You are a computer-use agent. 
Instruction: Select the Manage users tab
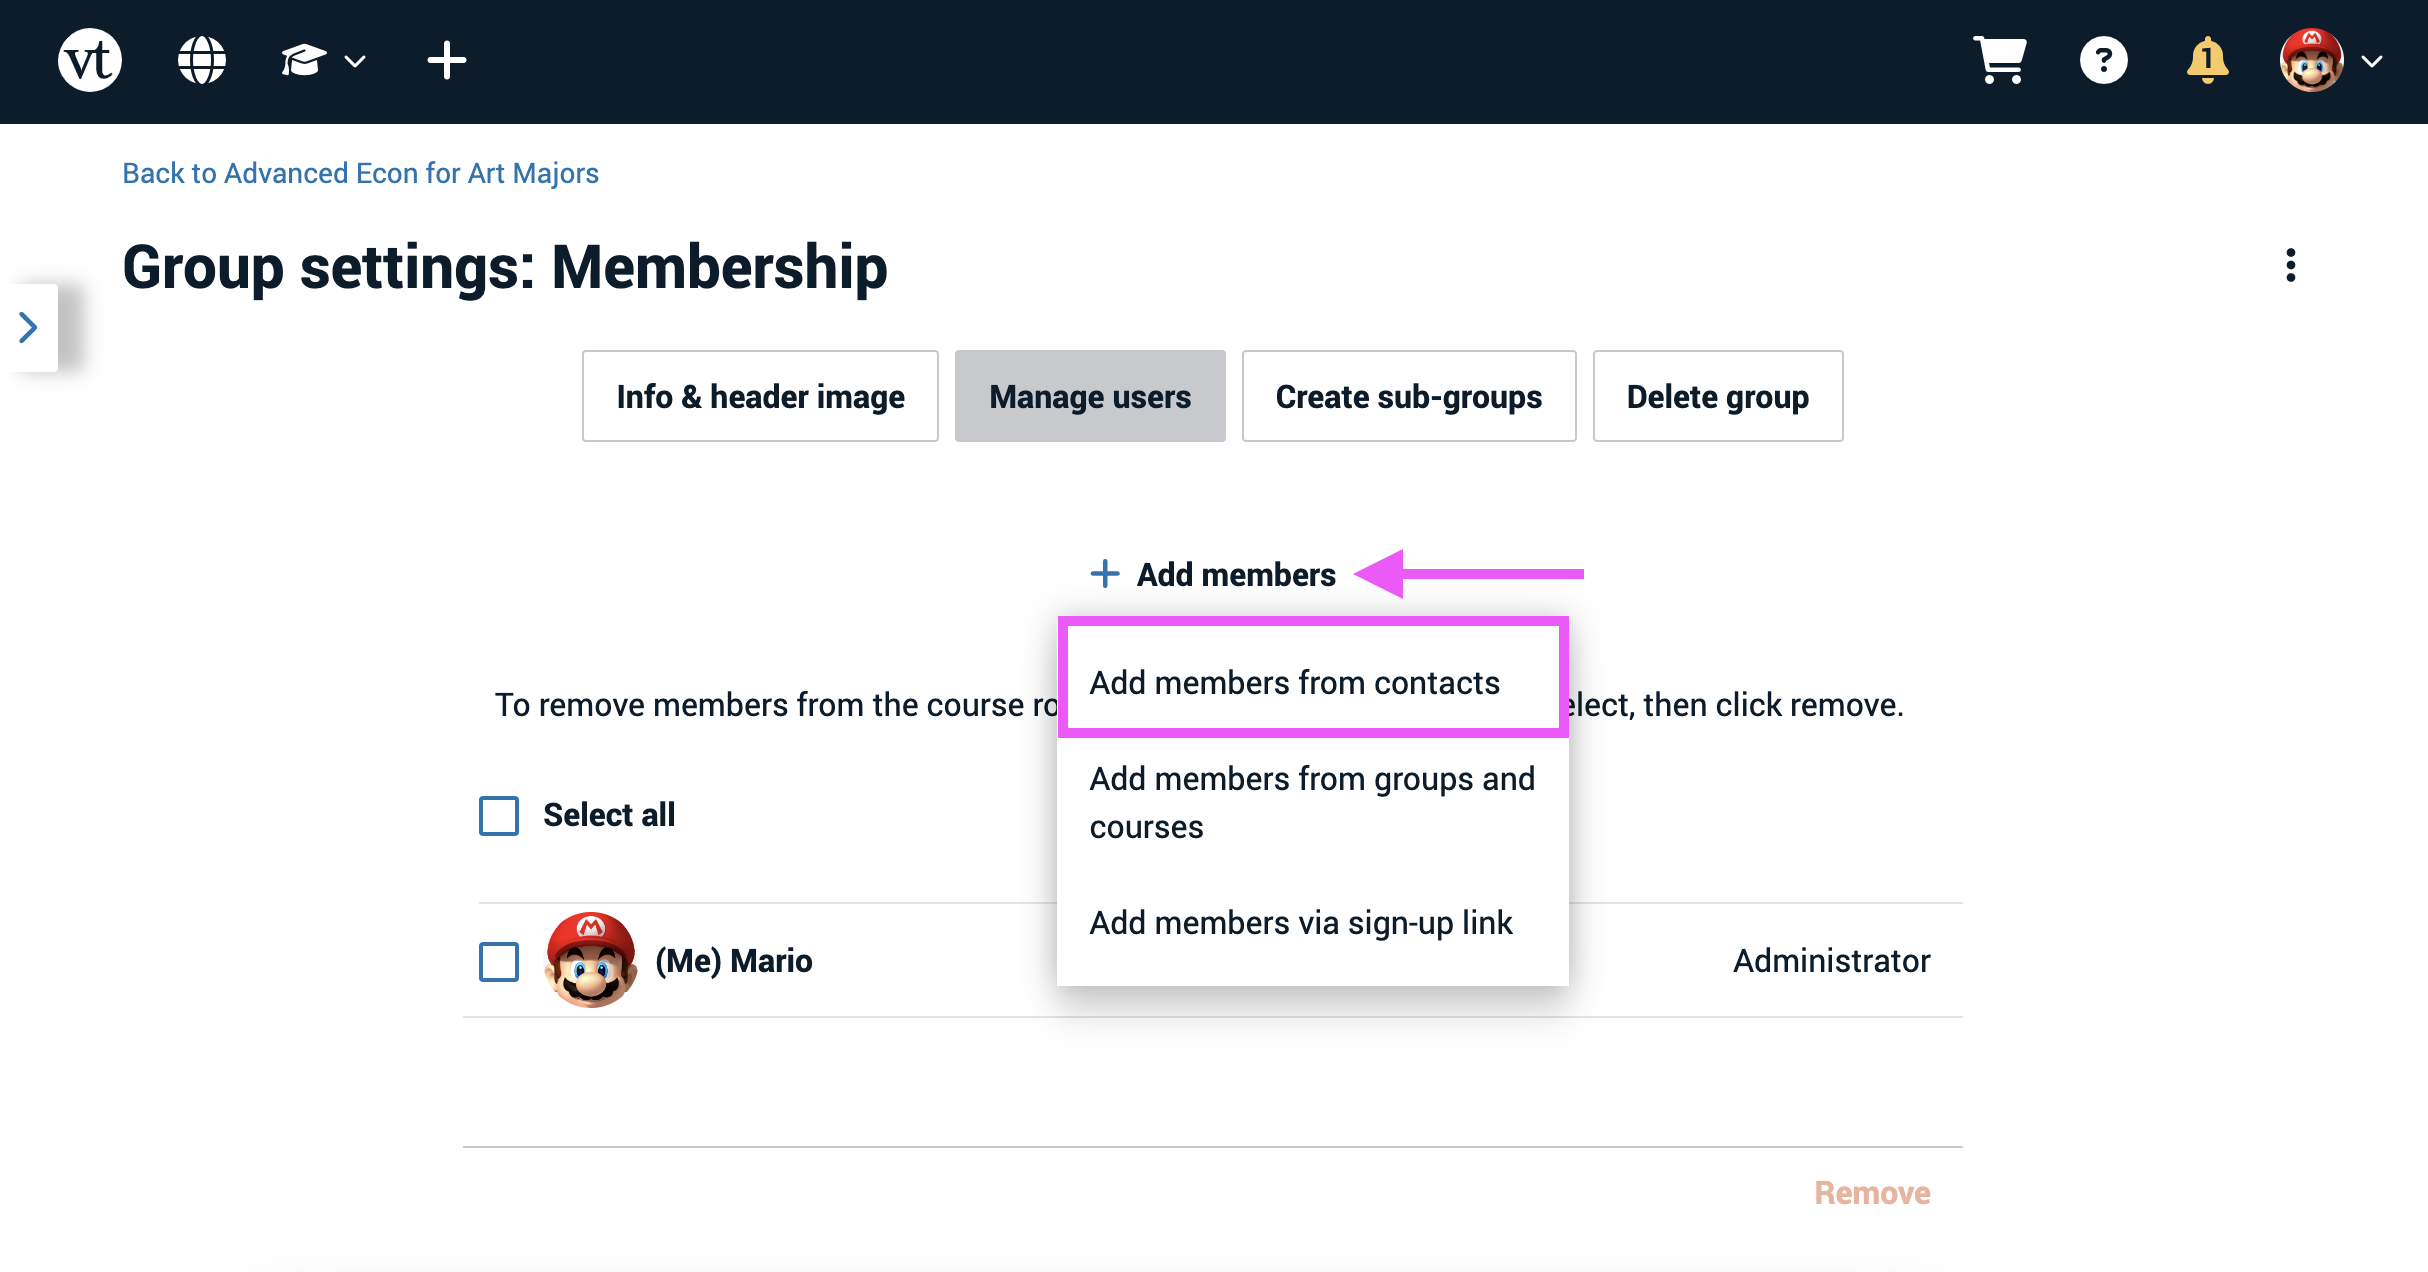pos(1090,396)
